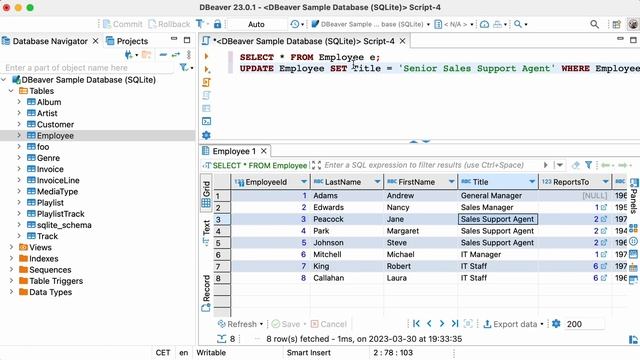
Task: Click the EmployeeId column header
Action: [x=270, y=182]
